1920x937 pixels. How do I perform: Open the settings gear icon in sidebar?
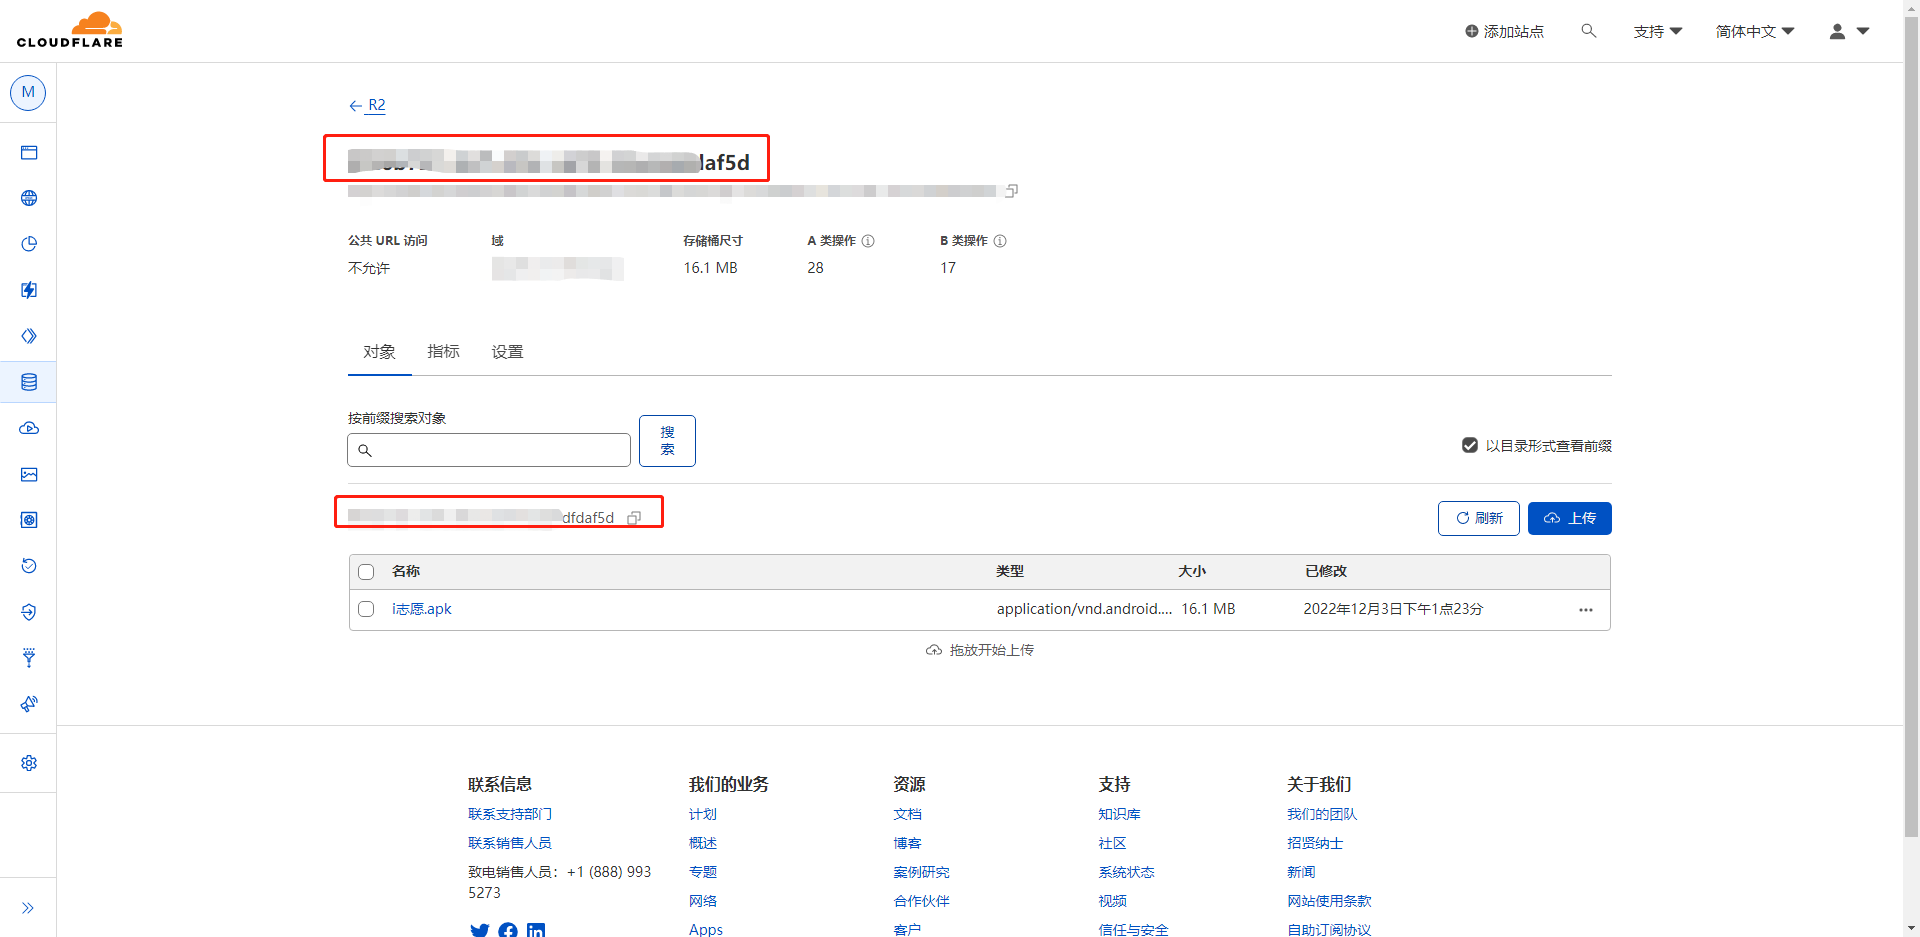pyautogui.click(x=29, y=763)
